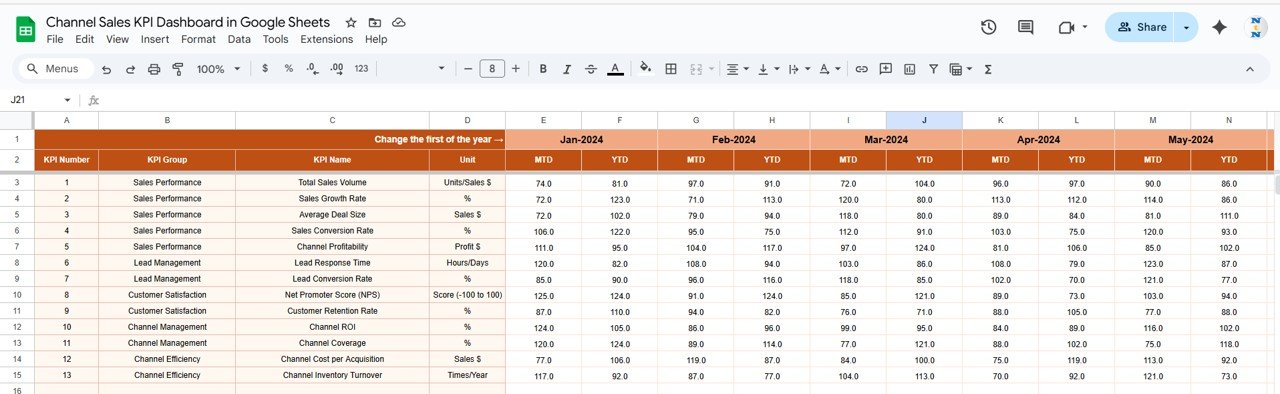This screenshot has width=1280, height=394.
Task: Open the Google Sheets home icon
Action: coord(26,29)
